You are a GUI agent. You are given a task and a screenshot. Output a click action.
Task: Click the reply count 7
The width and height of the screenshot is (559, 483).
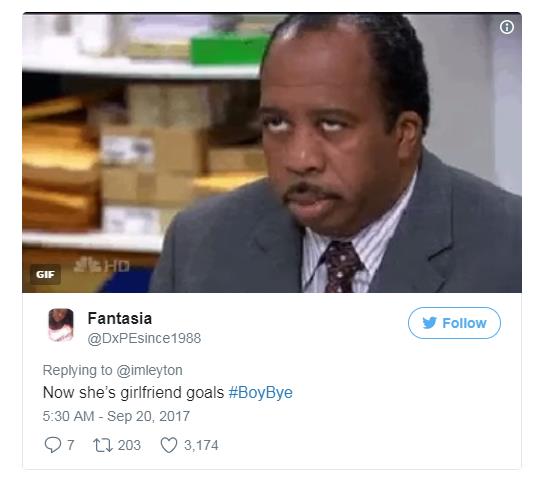point(71,445)
